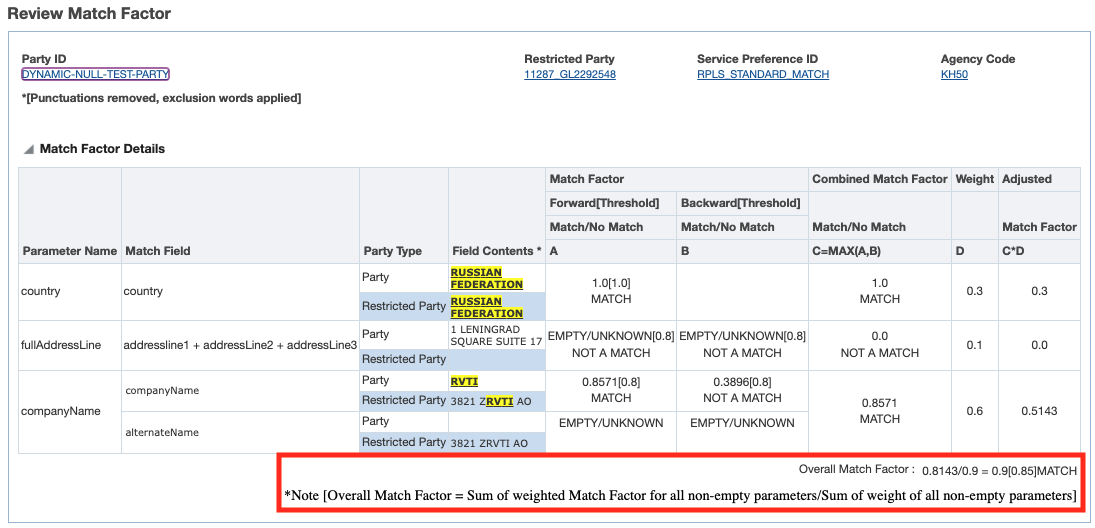Click the Weight column header
This screenshot has height=528, width=1095.
[974, 179]
